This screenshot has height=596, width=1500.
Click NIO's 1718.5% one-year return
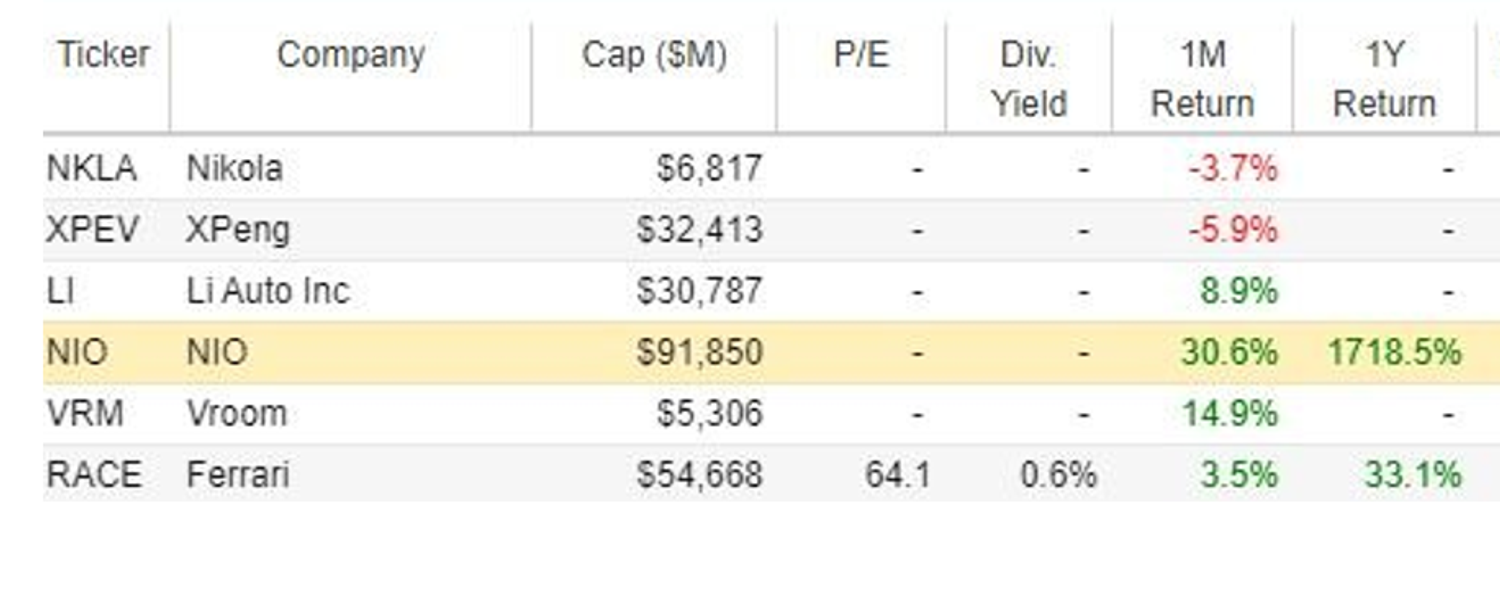point(1394,352)
